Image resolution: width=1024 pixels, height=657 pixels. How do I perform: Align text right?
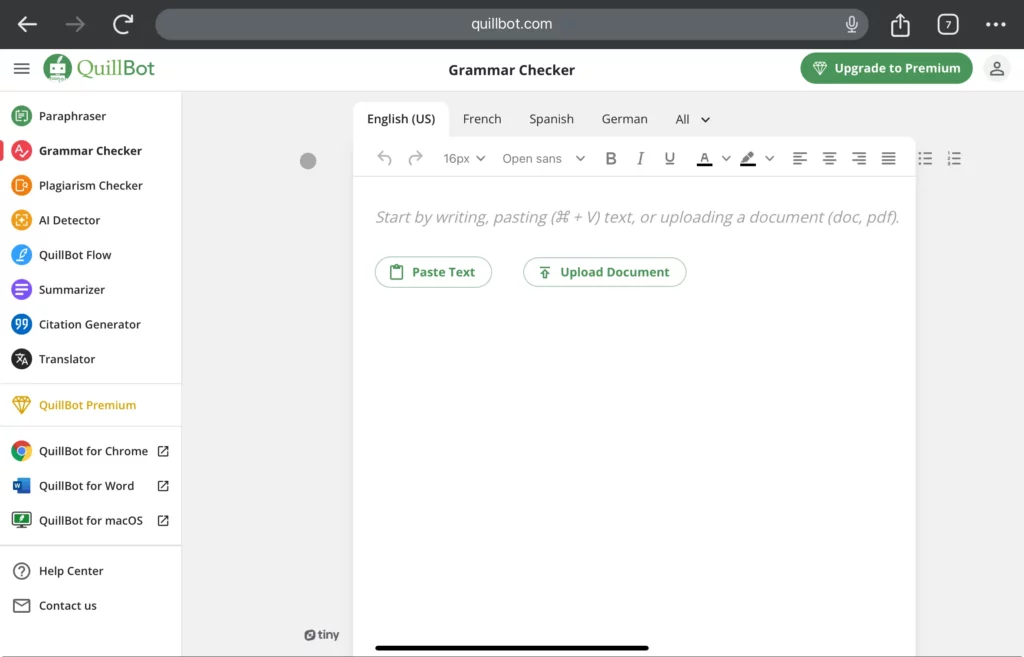coord(859,158)
